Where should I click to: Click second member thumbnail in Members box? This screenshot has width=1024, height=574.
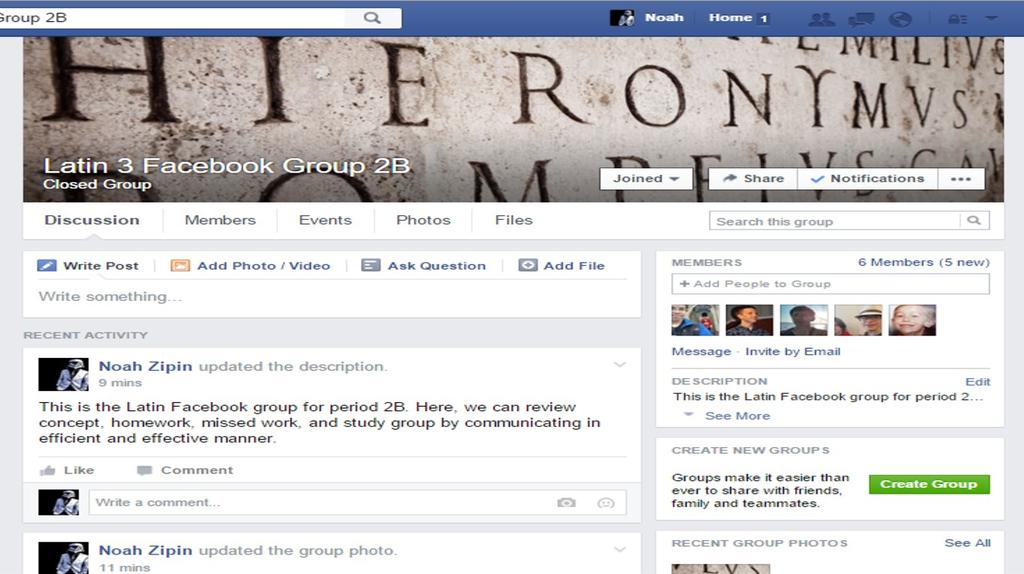coord(749,320)
